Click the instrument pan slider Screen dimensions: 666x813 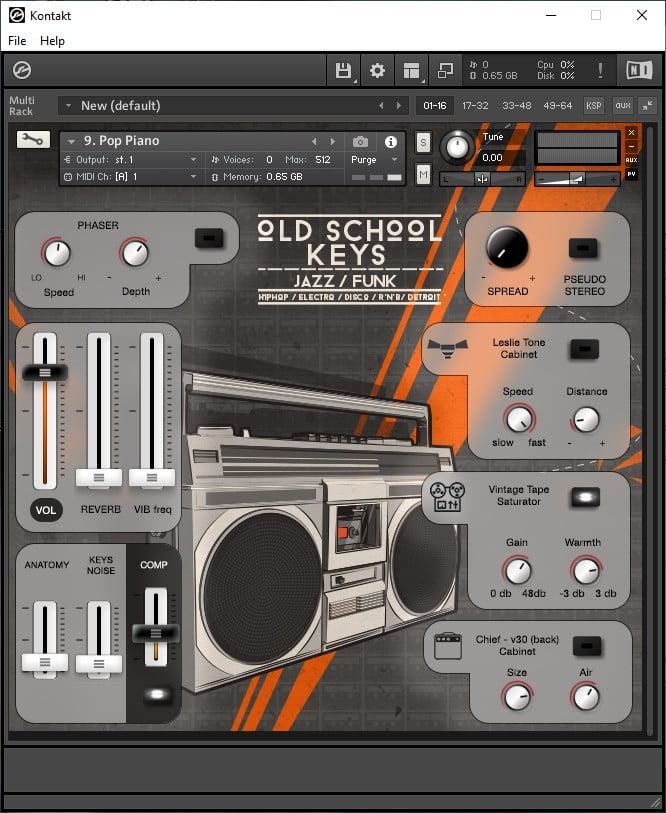(482, 179)
